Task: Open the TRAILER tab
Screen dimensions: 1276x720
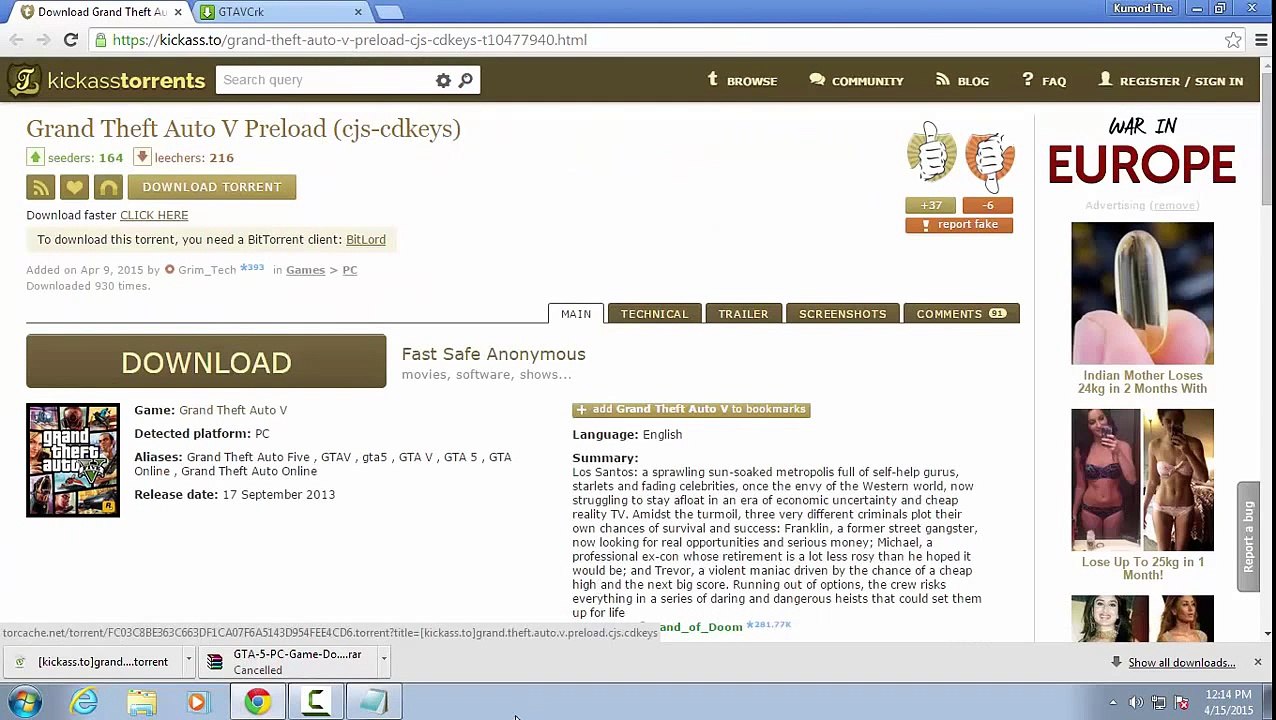Action: pos(743,314)
